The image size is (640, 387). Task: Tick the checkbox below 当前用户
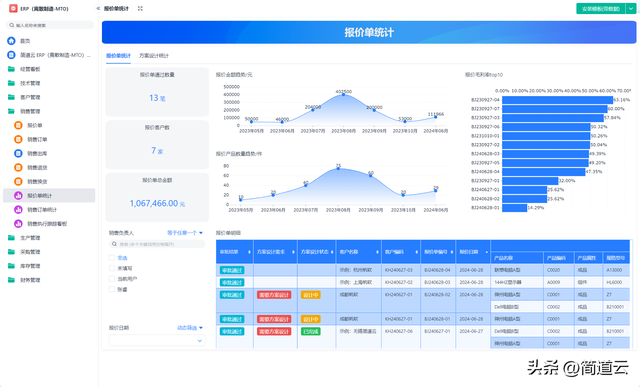(x=111, y=289)
